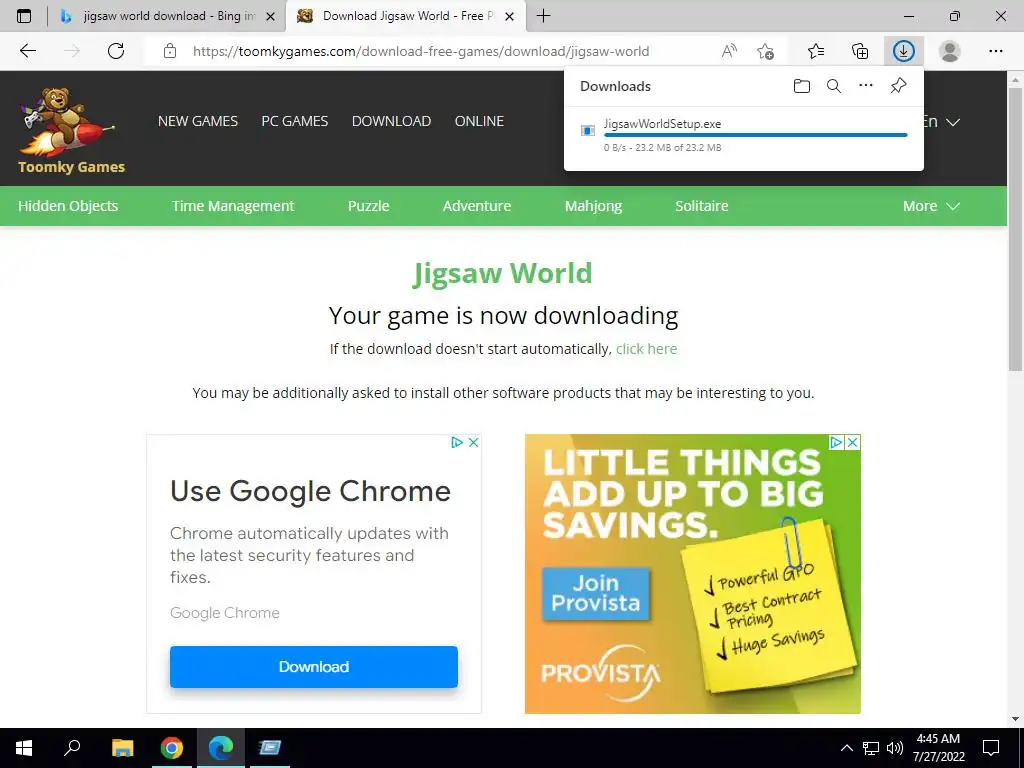This screenshot has width=1024, height=768.
Task: Open downloads folder icon in Downloads panel
Action: [802, 86]
